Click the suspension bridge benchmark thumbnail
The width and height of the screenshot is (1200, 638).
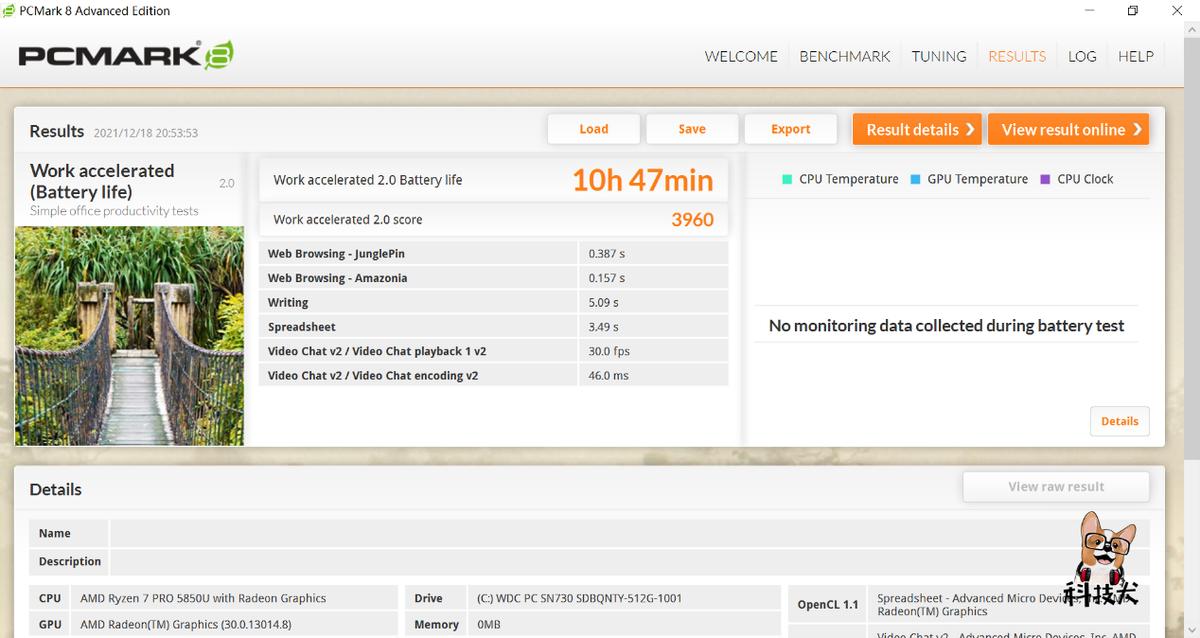[129, 335]
